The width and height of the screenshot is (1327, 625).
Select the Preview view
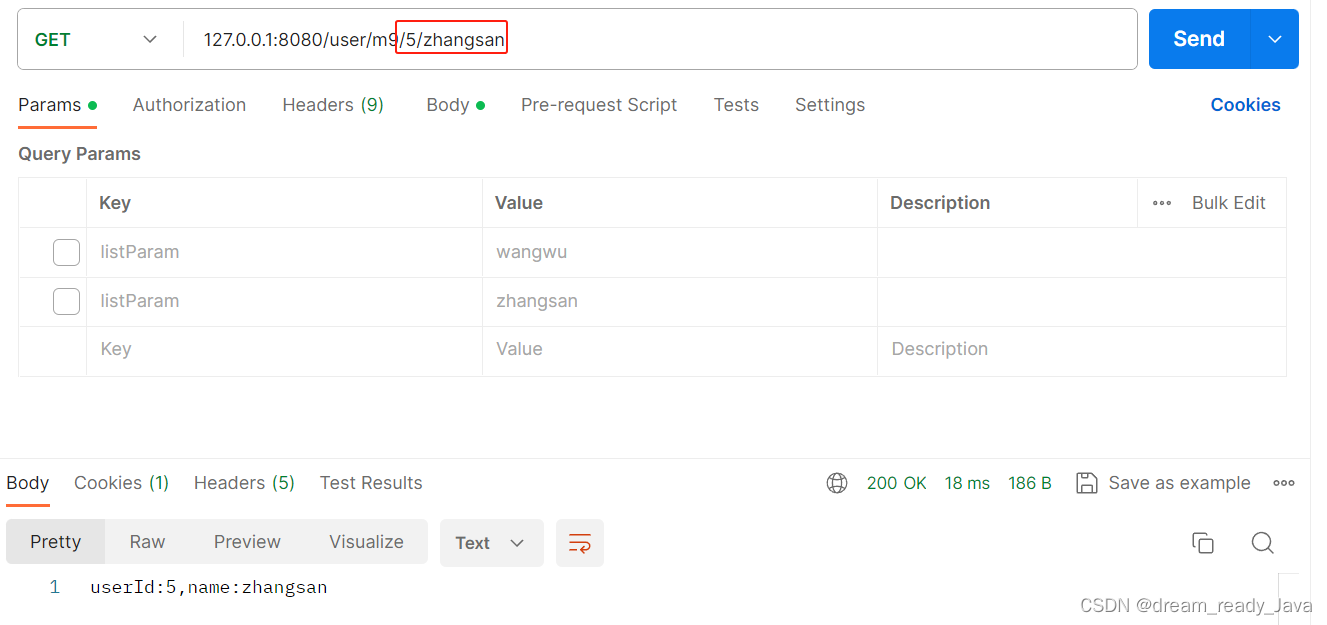coord(247,542)
